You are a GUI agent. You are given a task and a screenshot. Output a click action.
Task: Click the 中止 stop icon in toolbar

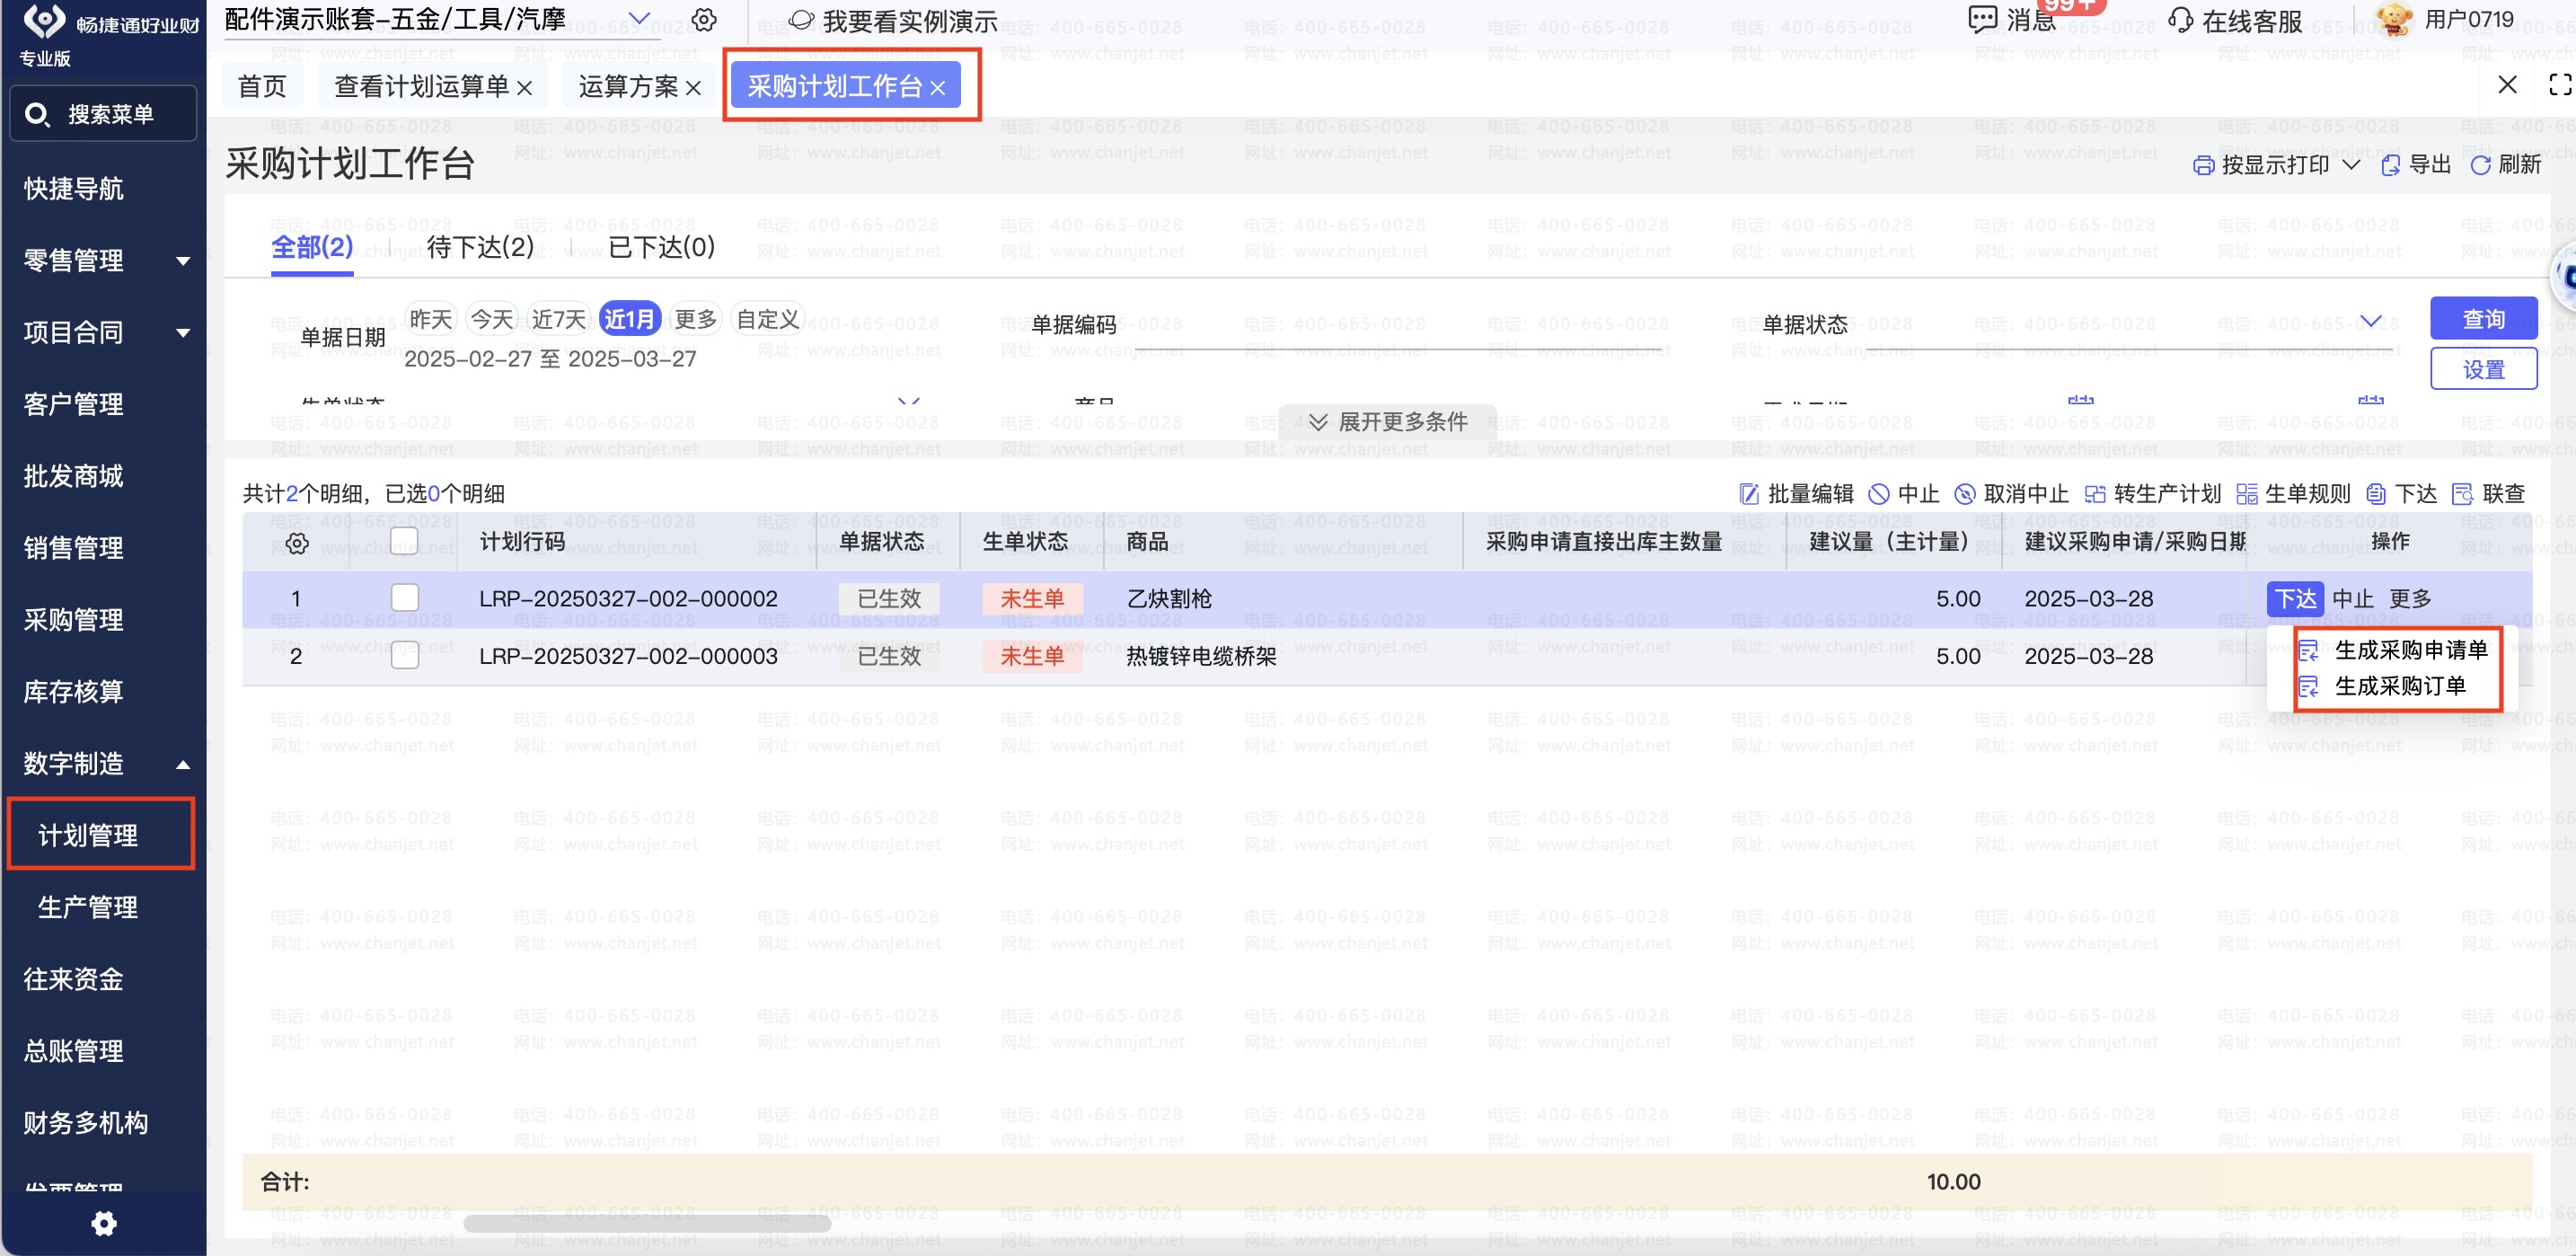pos(1879,494)
